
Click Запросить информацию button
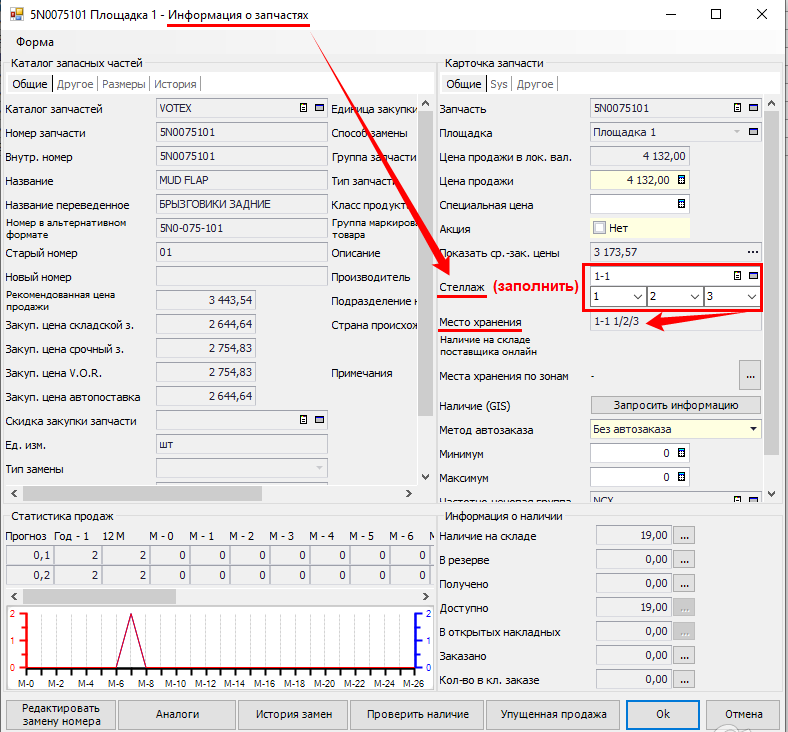click(x=675, y=405)
